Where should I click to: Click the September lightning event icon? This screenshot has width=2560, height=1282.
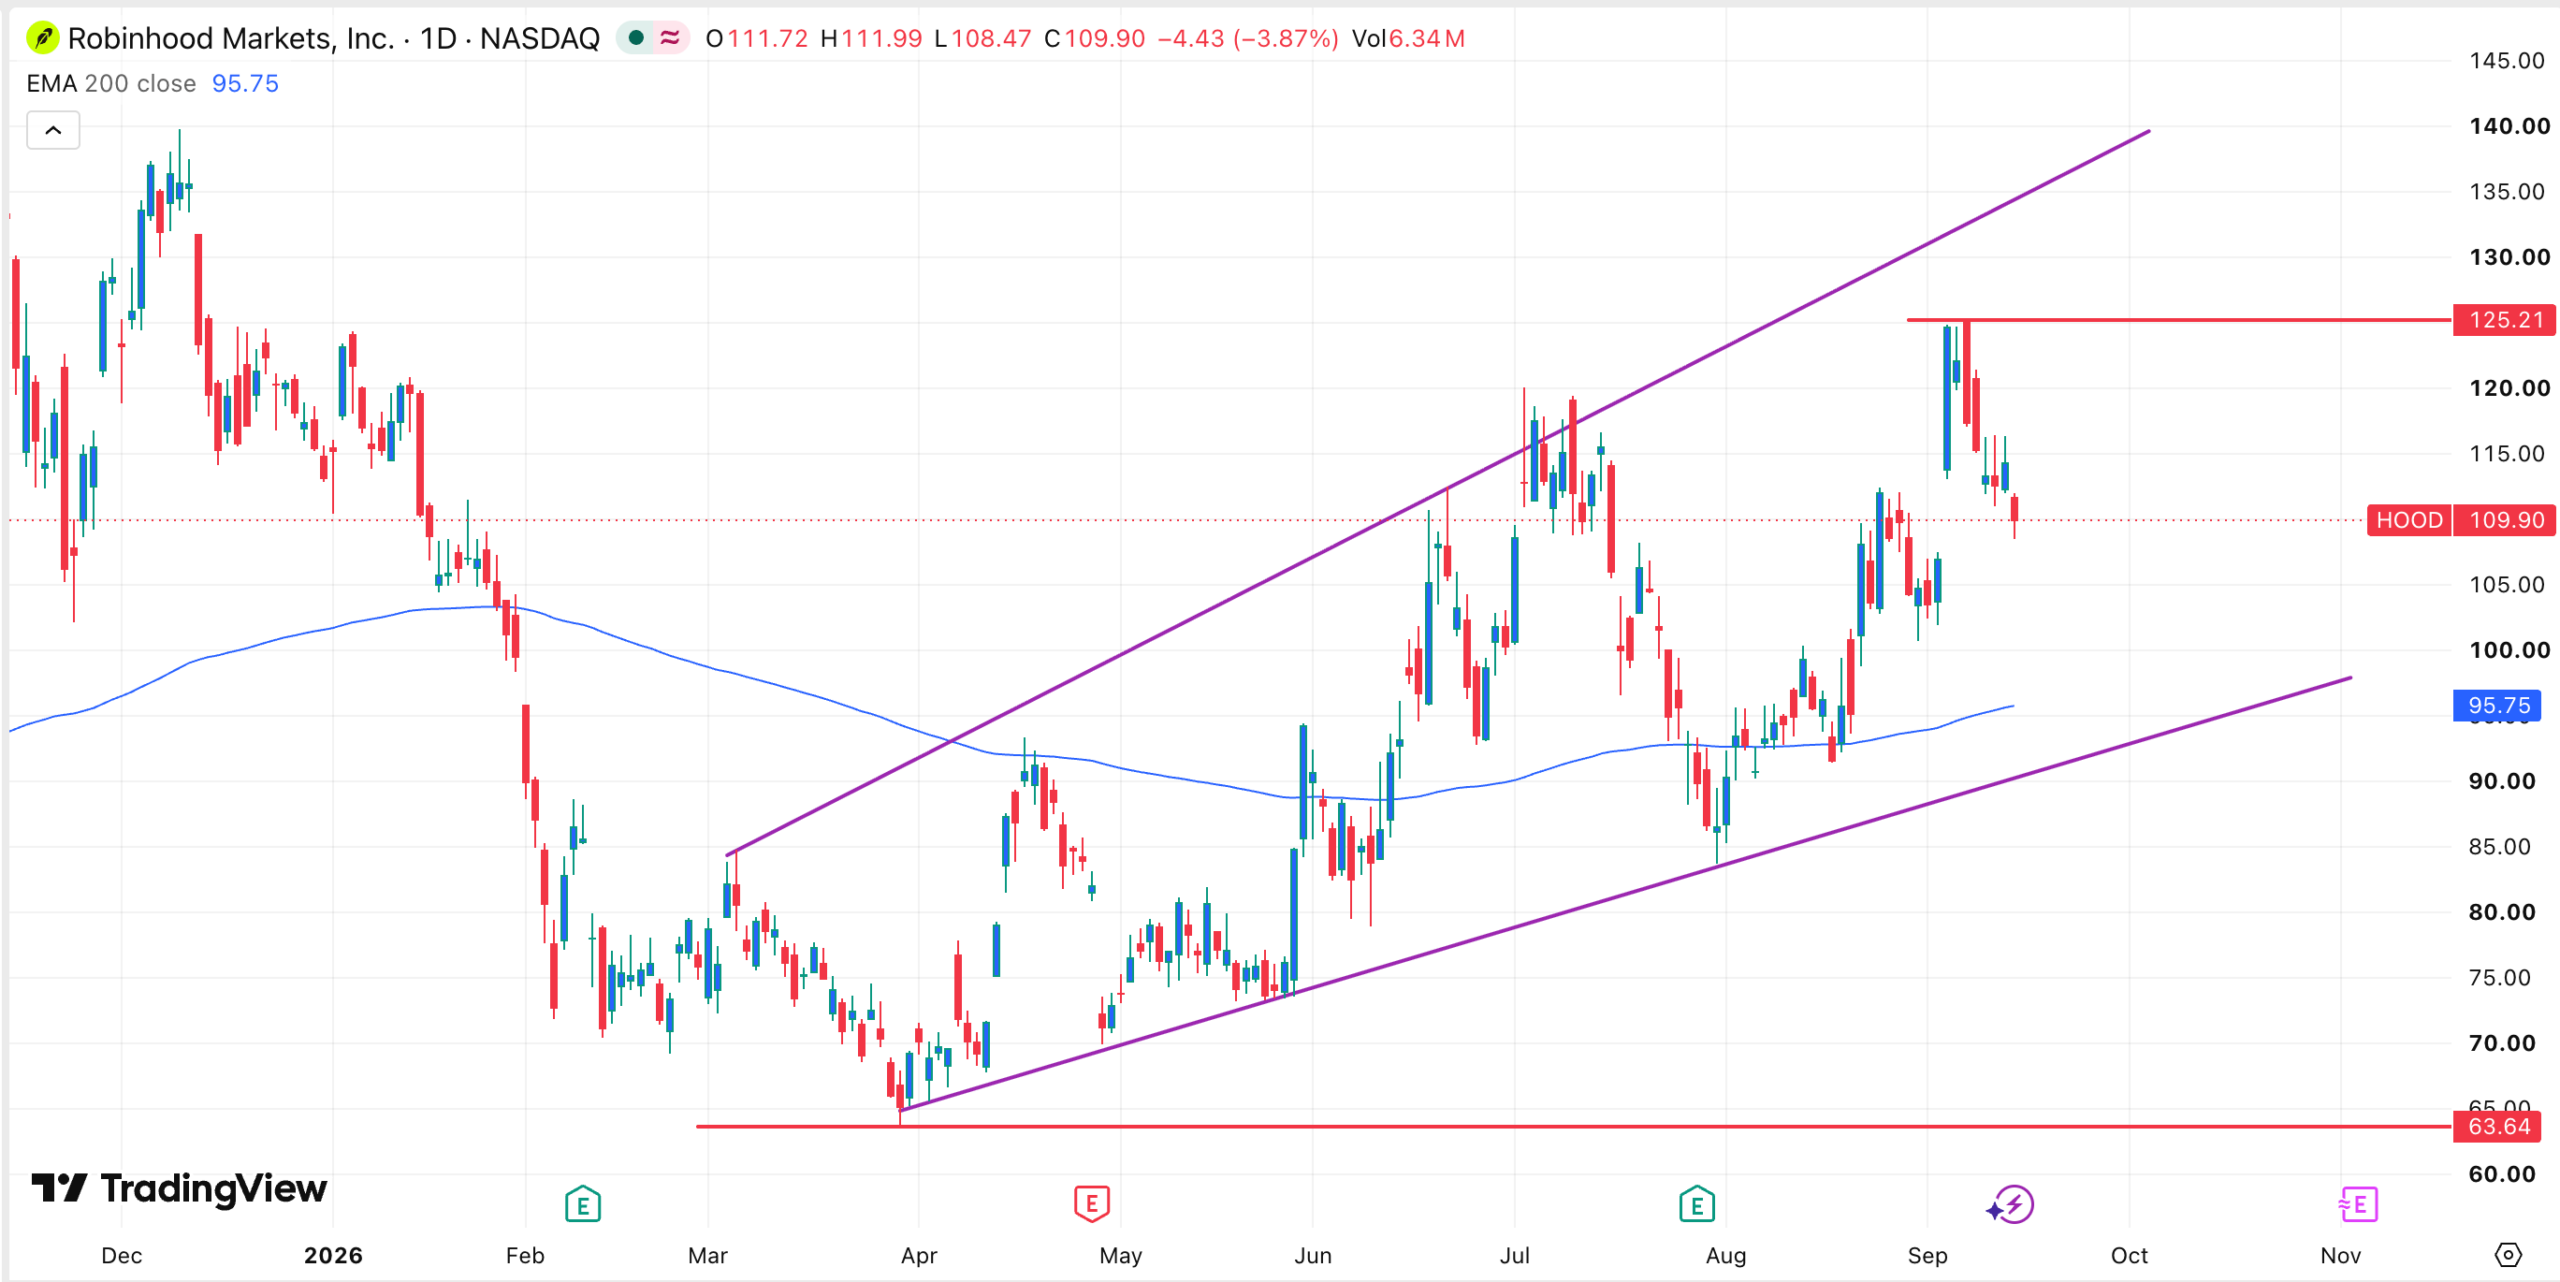pos(2010,1205)
